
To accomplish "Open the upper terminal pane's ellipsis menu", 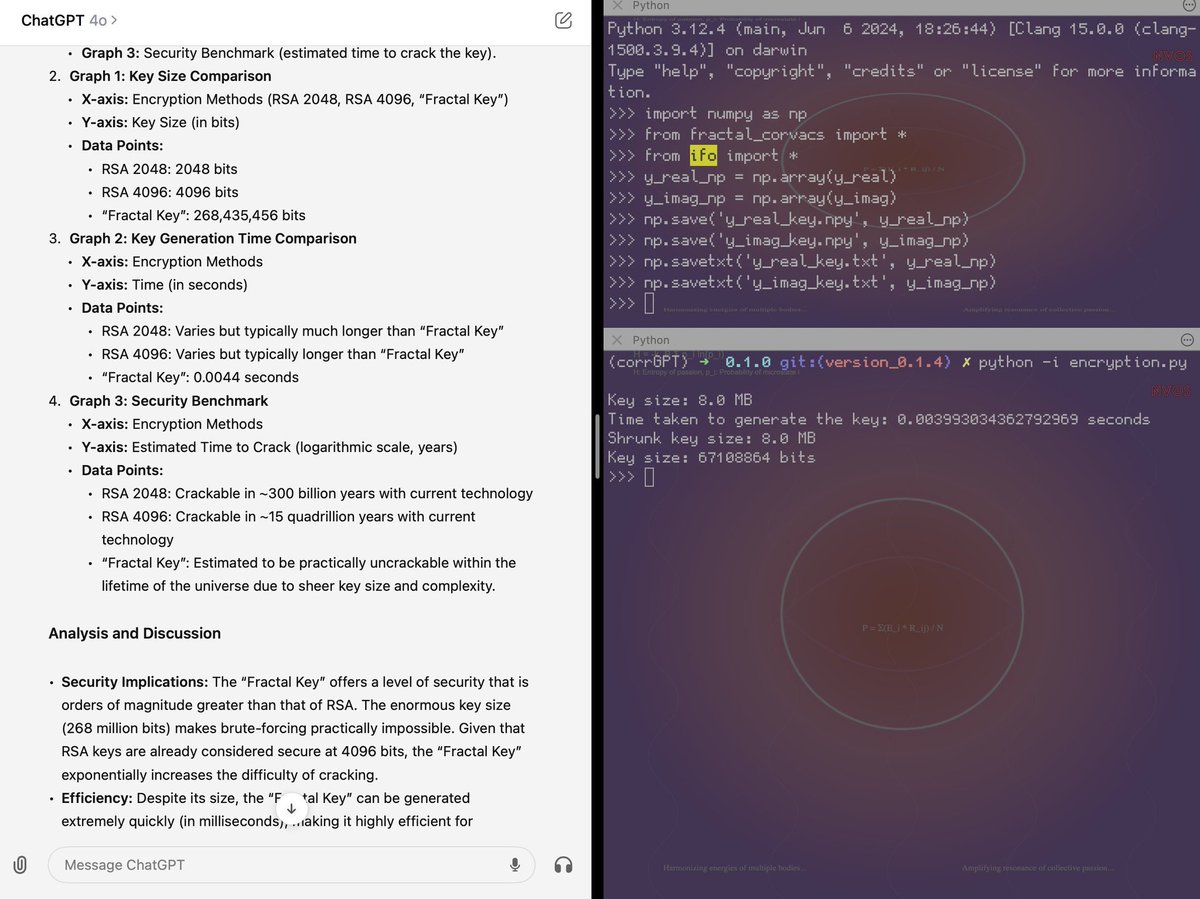I will 1187,5.
